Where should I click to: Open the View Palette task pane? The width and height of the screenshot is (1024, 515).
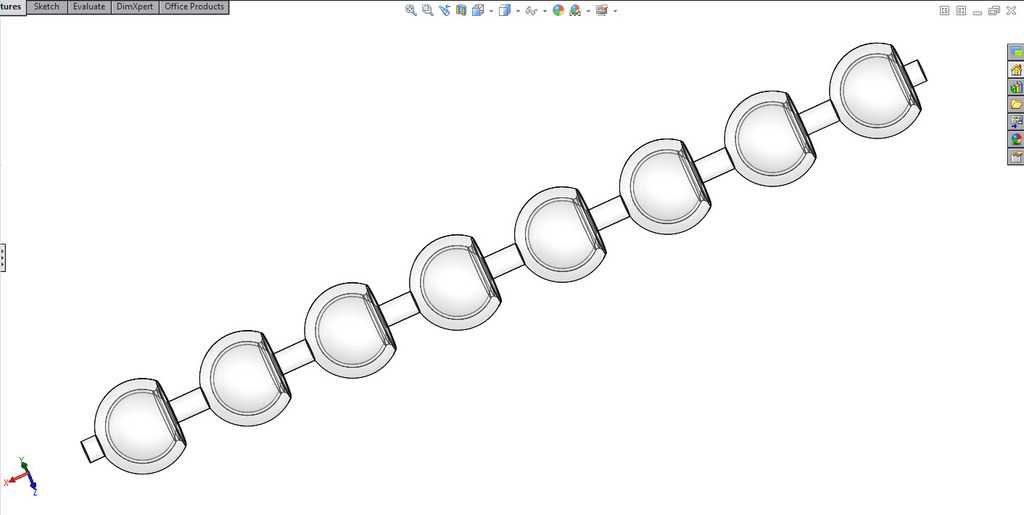tap(1016, 122)
